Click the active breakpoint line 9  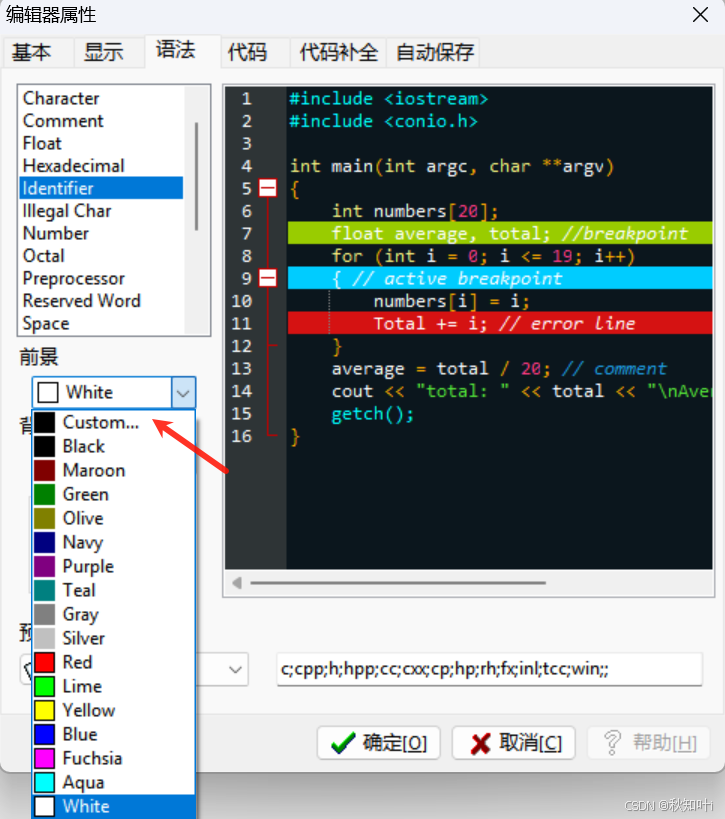click(x=500, y=278)
